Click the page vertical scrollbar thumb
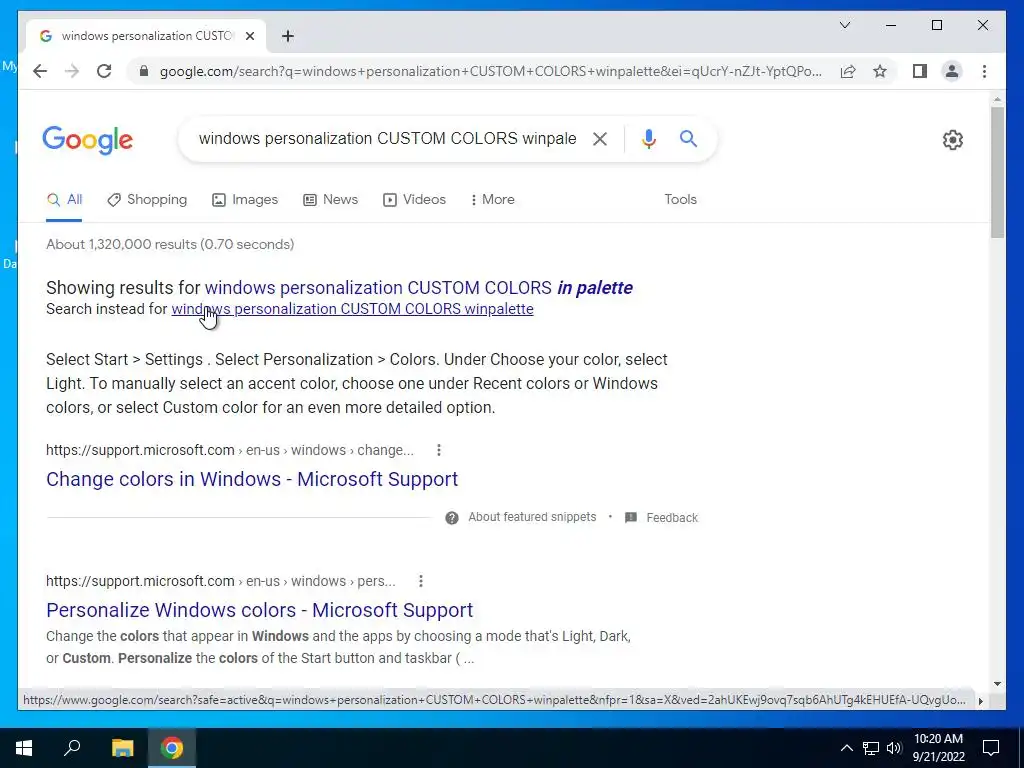Viewport: 1024px width, 768px height. (x=997, y=172)
